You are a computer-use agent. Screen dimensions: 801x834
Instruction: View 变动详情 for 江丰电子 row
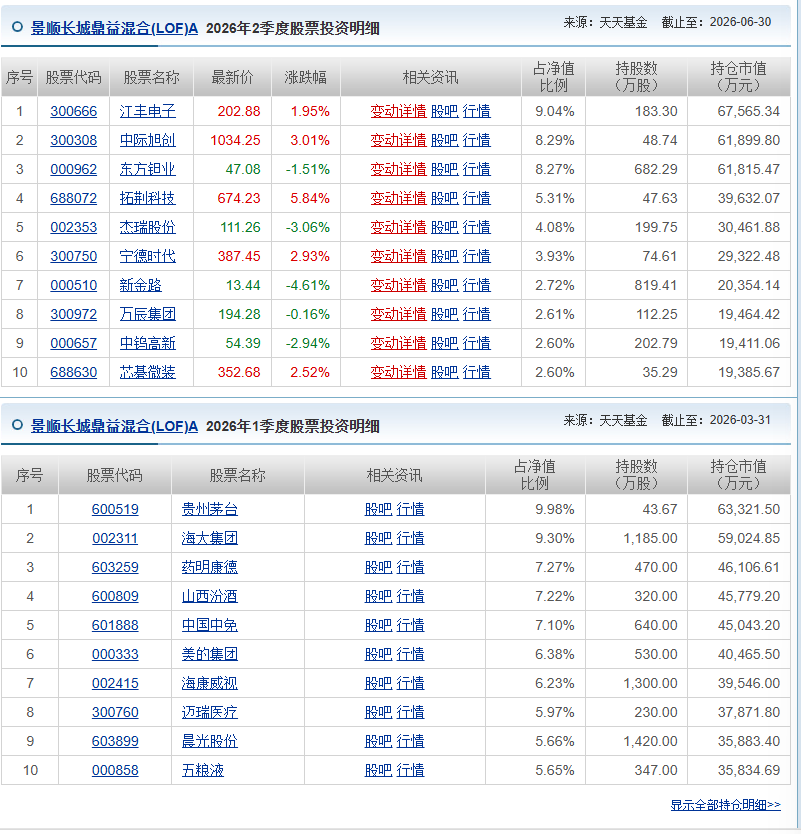(x=398, y=111)
